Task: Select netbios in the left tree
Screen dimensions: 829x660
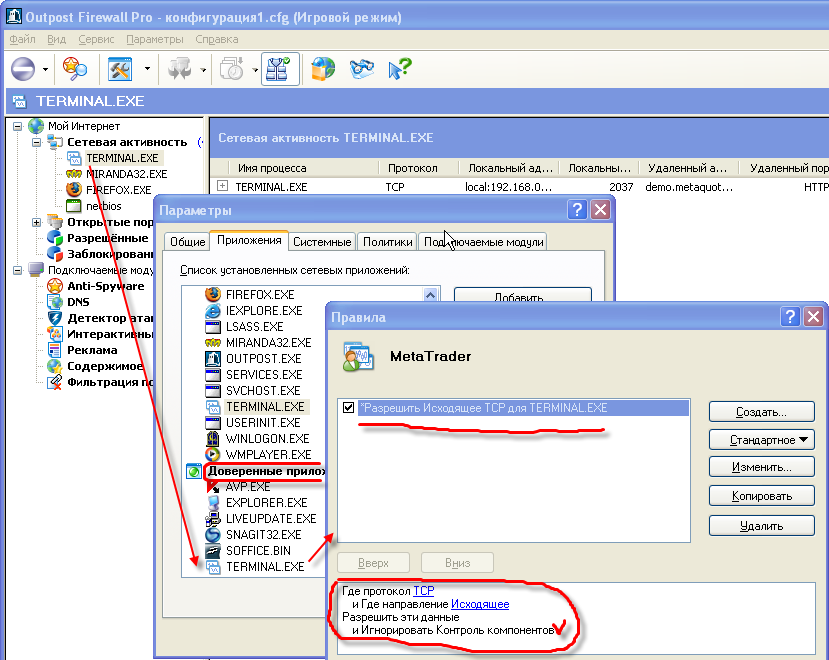Action: pyautogui.click(x=104, y=206)
